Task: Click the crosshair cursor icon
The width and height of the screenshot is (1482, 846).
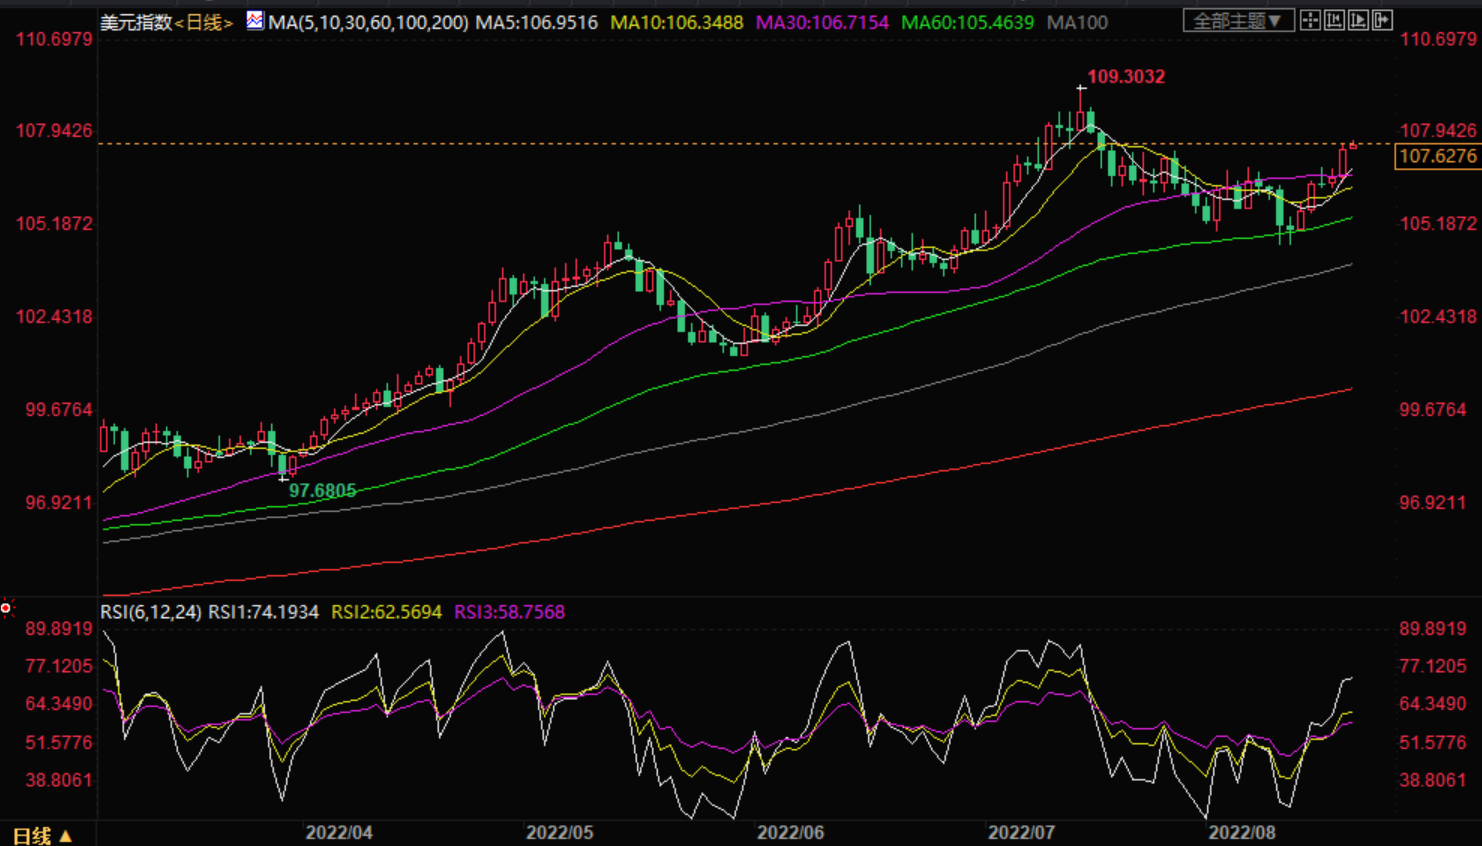Action: click(1310, 20)
